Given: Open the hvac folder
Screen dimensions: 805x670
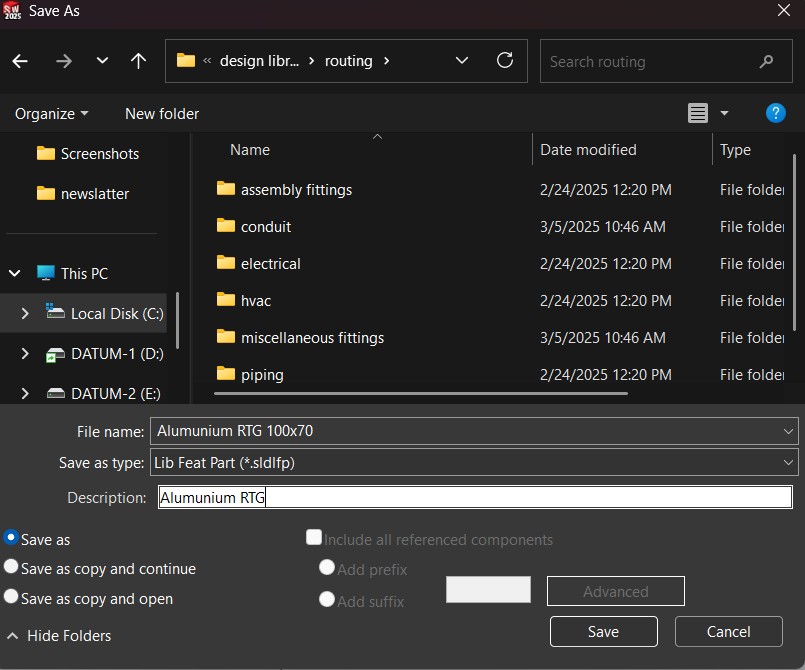Looking at the screenshot, I should click(256, 300).
